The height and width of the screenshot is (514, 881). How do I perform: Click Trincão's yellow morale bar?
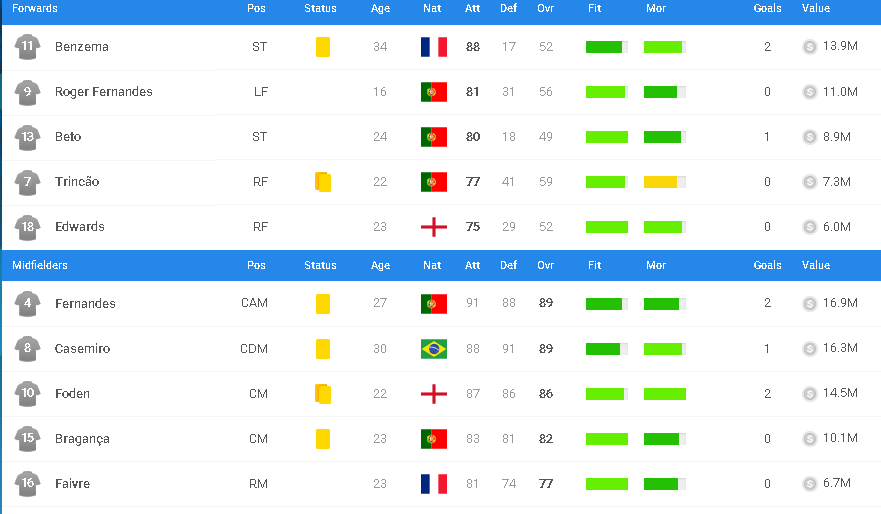click(665, 182)
